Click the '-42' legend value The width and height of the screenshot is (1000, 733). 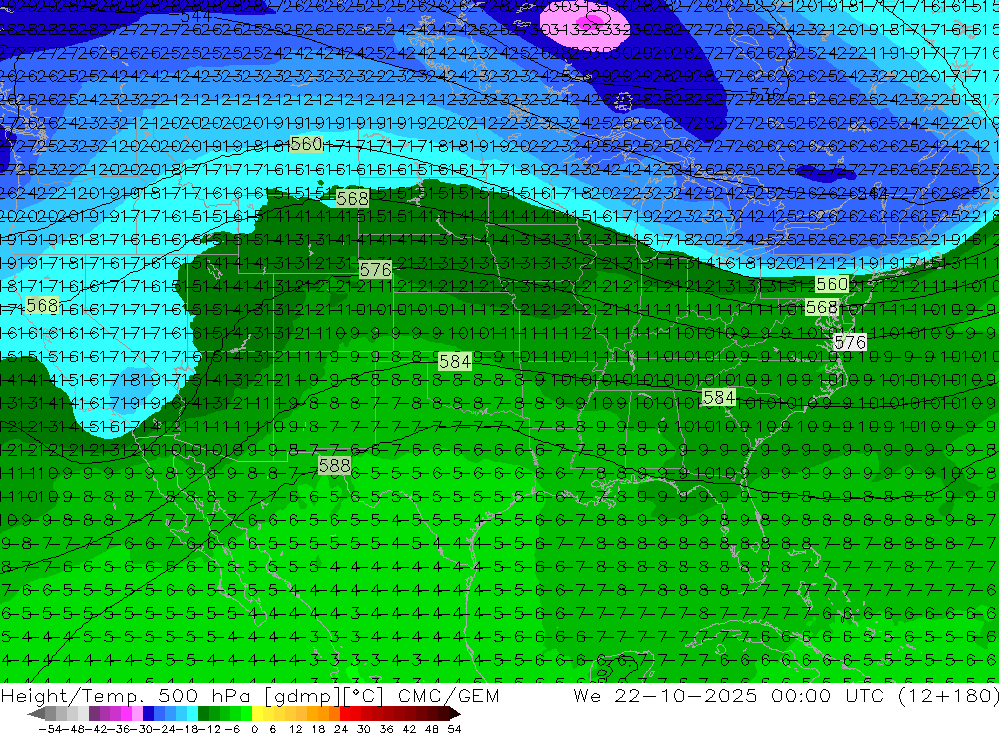click(x=97, y=729)
